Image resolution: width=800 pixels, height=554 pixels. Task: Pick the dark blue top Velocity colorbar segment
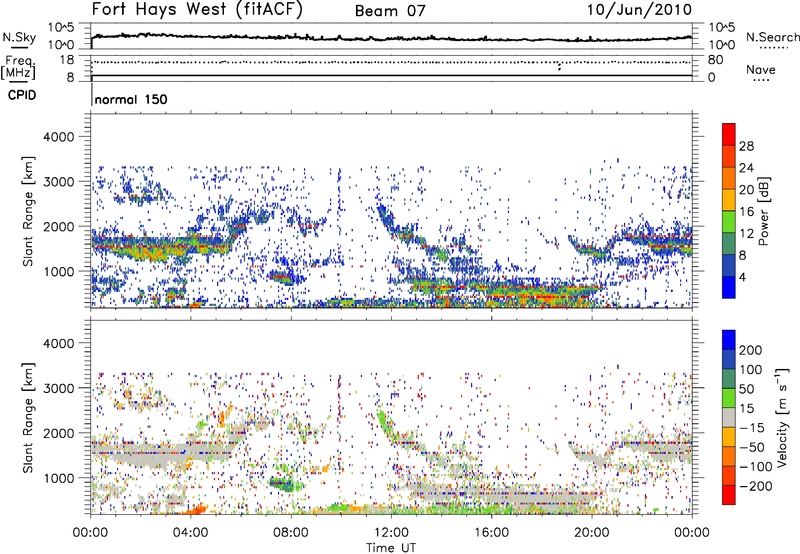(x=729, y=340)
